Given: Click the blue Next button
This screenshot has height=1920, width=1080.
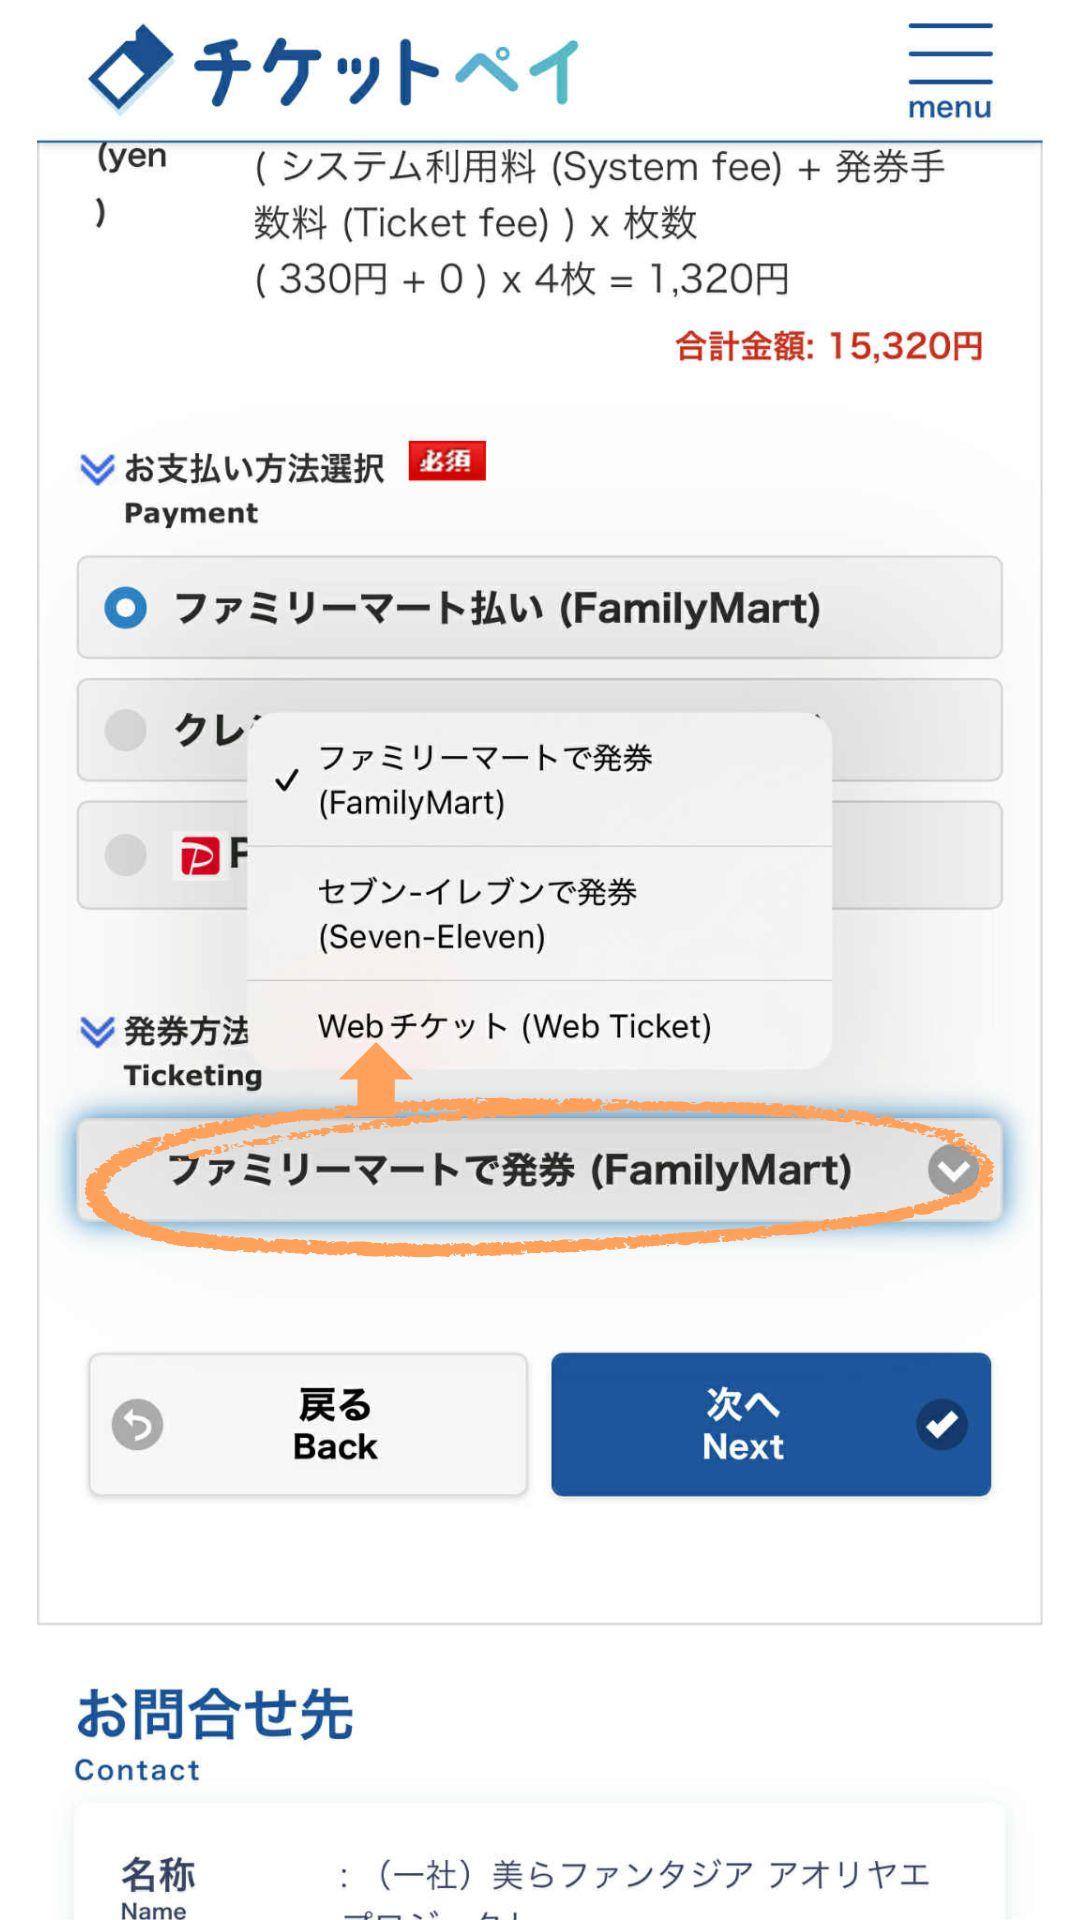Looking at the screenshot, I should point(771,1425).
